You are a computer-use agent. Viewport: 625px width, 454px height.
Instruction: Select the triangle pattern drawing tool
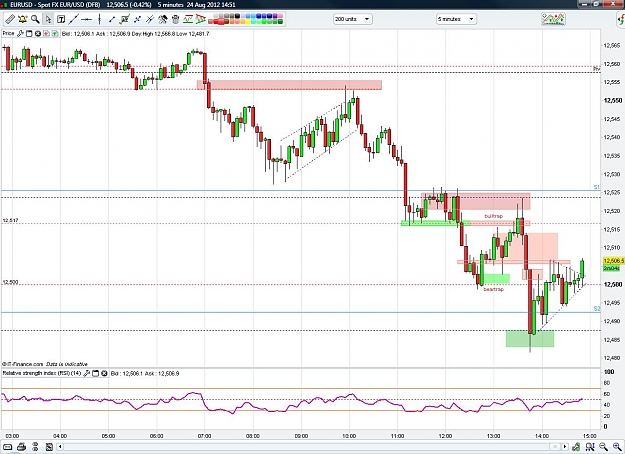pos(200,19)
